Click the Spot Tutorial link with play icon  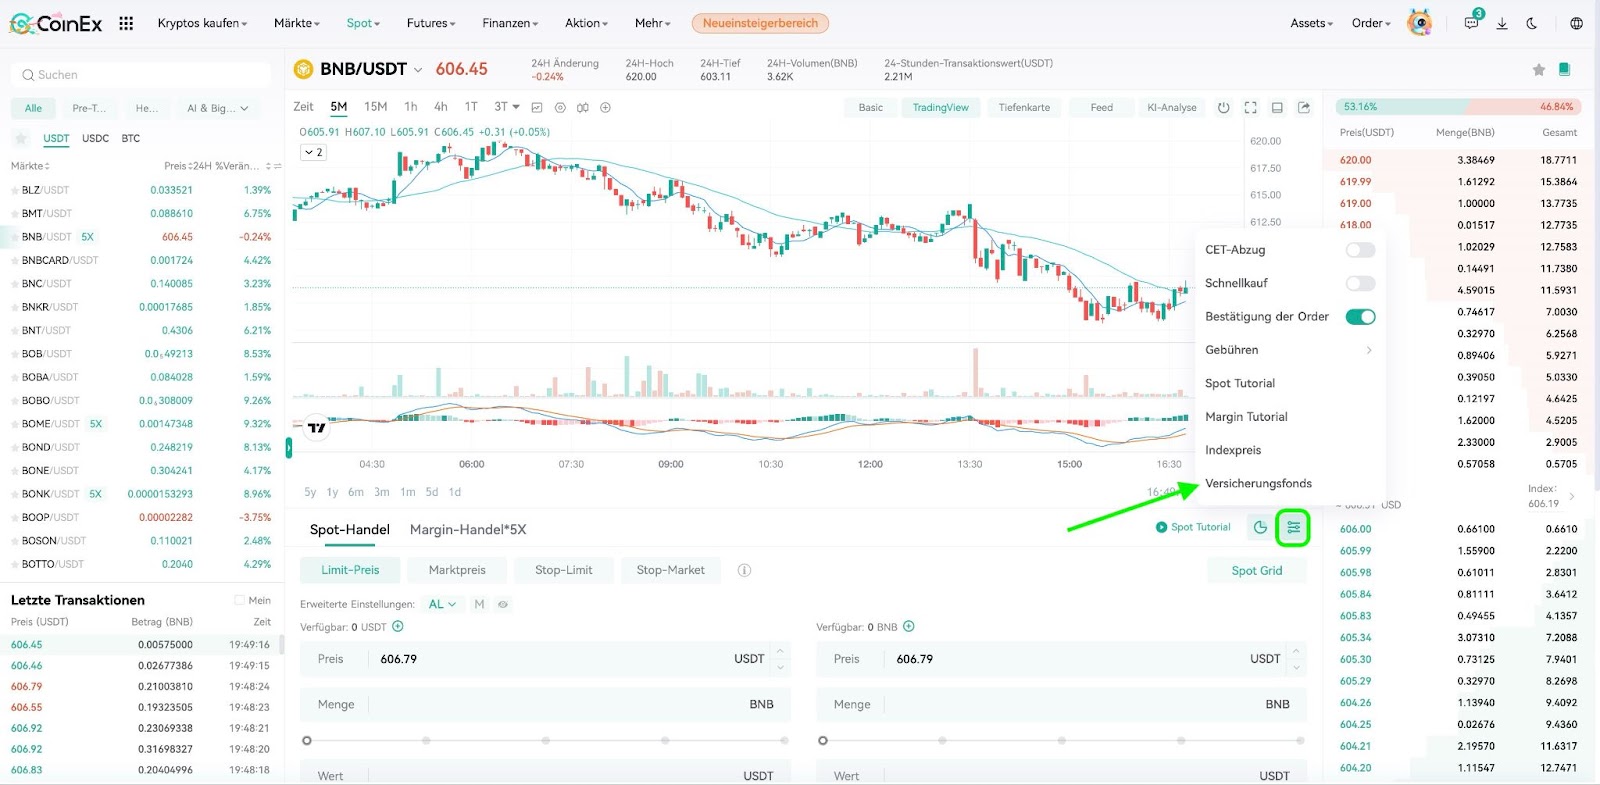[1193, 527]
